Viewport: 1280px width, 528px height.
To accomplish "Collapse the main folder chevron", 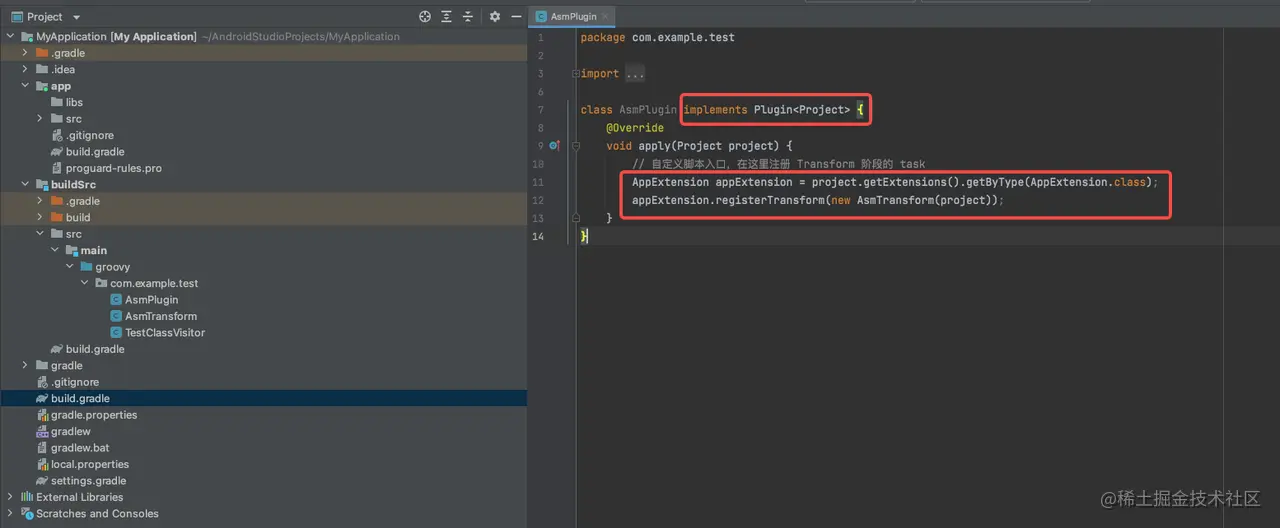I will click(55, 250).
